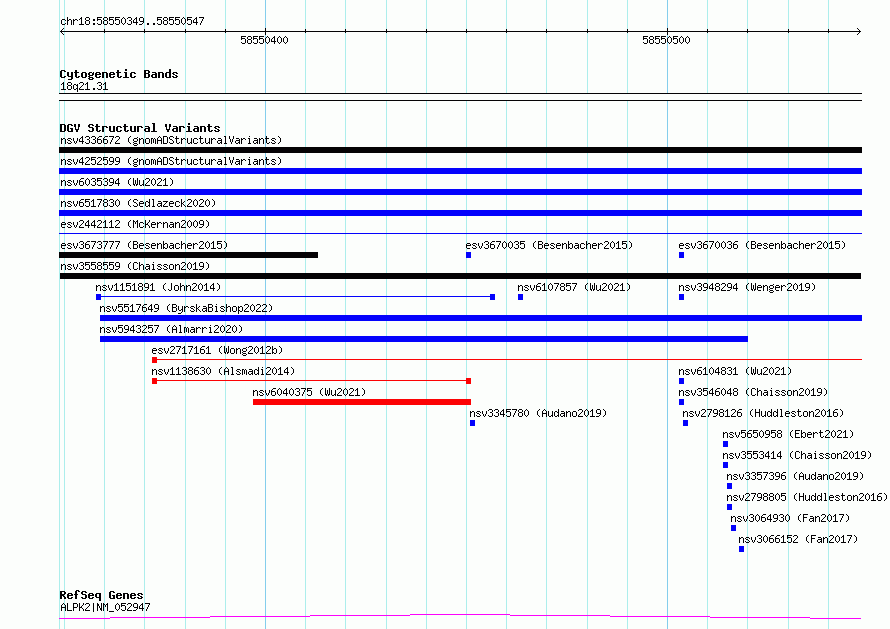The height and width of the screenshot is (629, 890).
Task: Click the black bar of esv3673777
Action: tap(188, 255)
